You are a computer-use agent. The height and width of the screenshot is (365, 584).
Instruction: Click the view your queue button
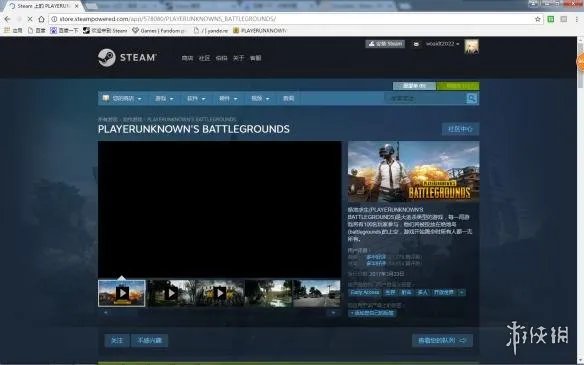[x=442, y=340]
